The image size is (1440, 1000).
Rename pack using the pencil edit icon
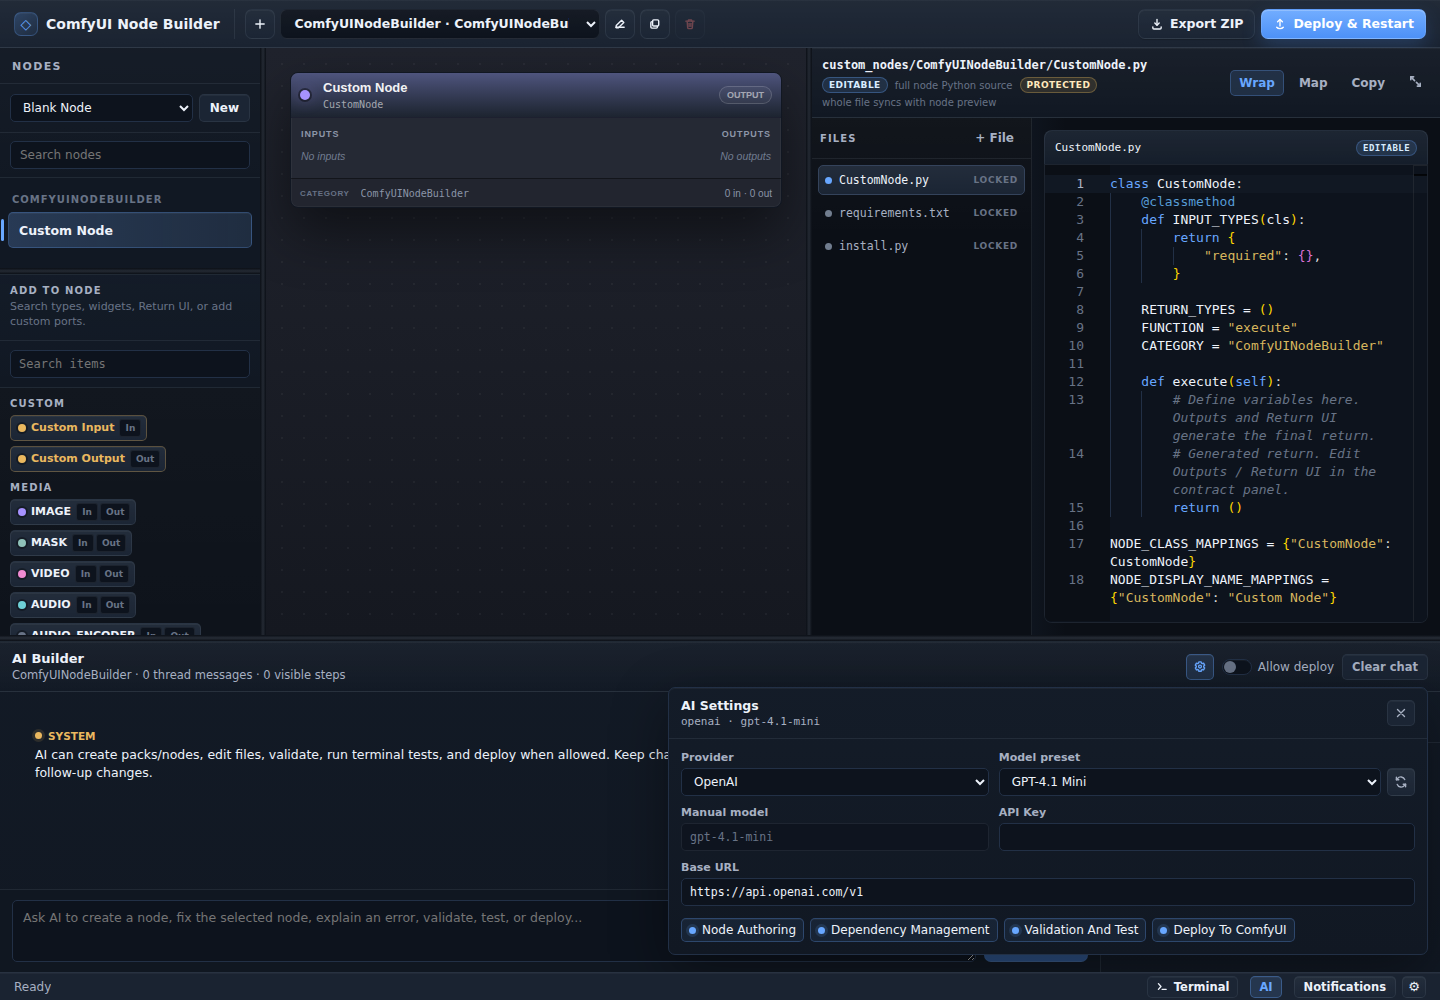coord(620,24)
